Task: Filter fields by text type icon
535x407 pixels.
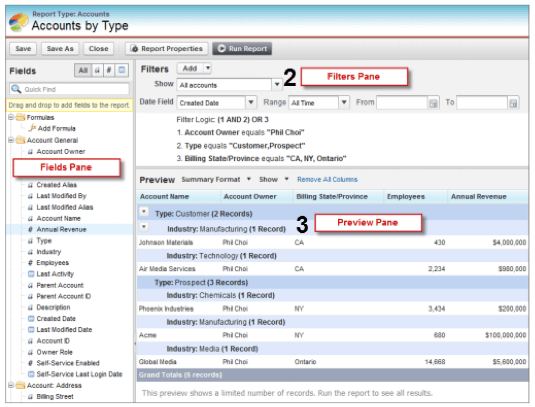Action: (x=97, y=70)
